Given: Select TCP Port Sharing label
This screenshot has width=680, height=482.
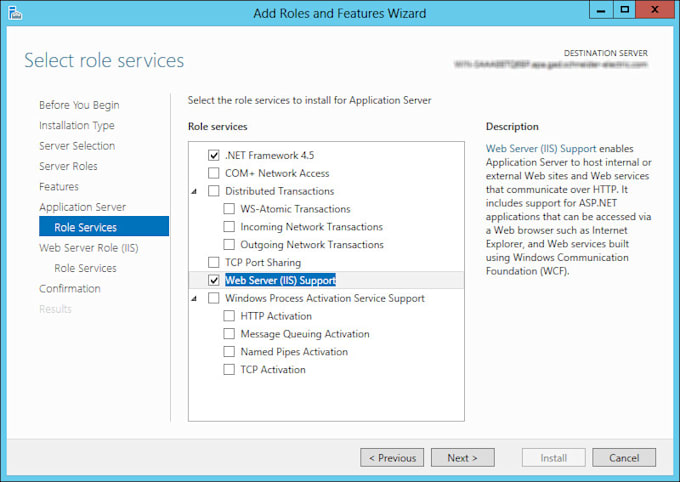Looking at the screenshot, I should tap(263, 262).
